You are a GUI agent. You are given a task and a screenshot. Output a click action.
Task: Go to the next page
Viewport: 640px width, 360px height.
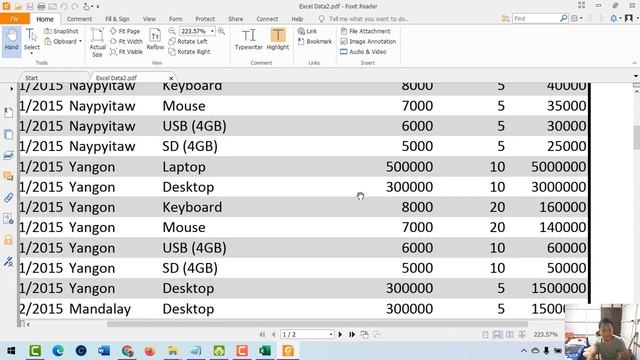(x=340, y=334)
